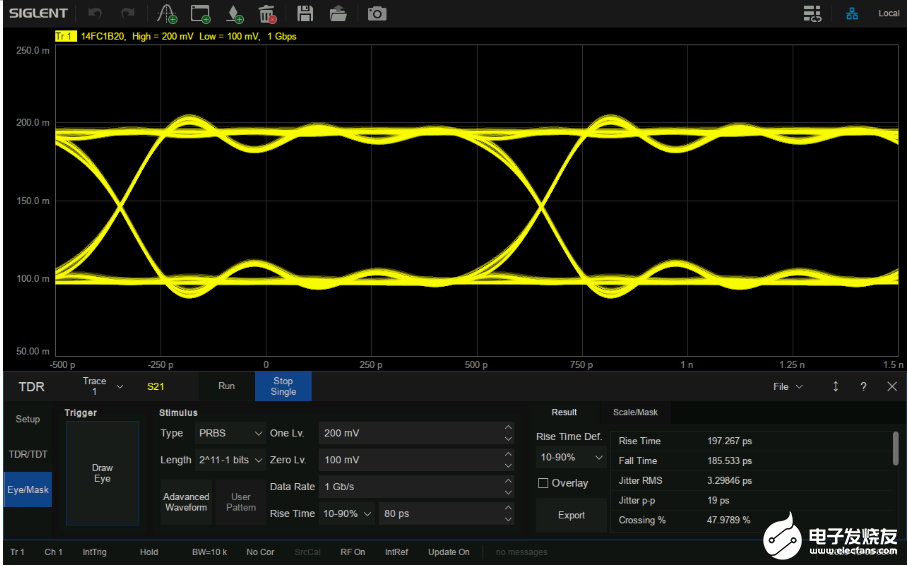Add a new window with the window-plus icon

click(x=200, y=13)
